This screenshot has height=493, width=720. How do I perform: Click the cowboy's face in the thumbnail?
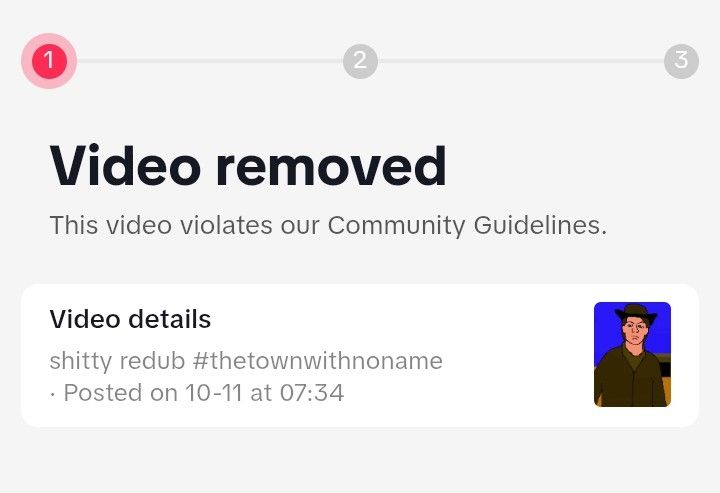coord(635,331)
